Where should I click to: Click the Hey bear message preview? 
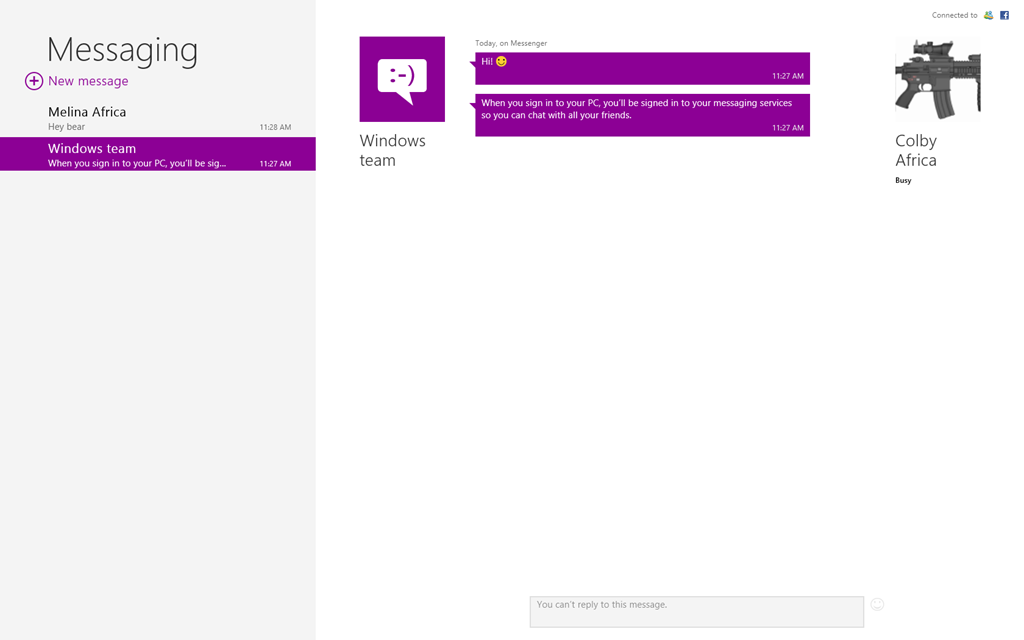[x=67, y=127]
